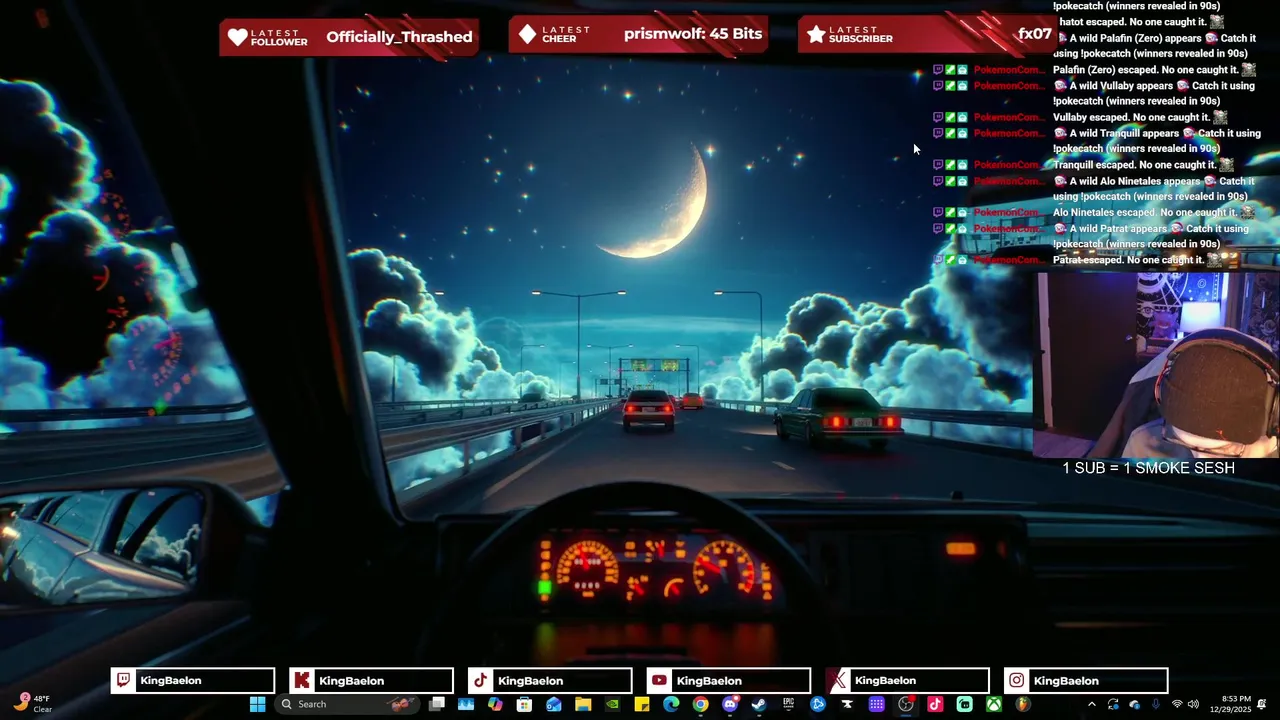Launch Xbox app from the taskbar

[x=994, y=704]
